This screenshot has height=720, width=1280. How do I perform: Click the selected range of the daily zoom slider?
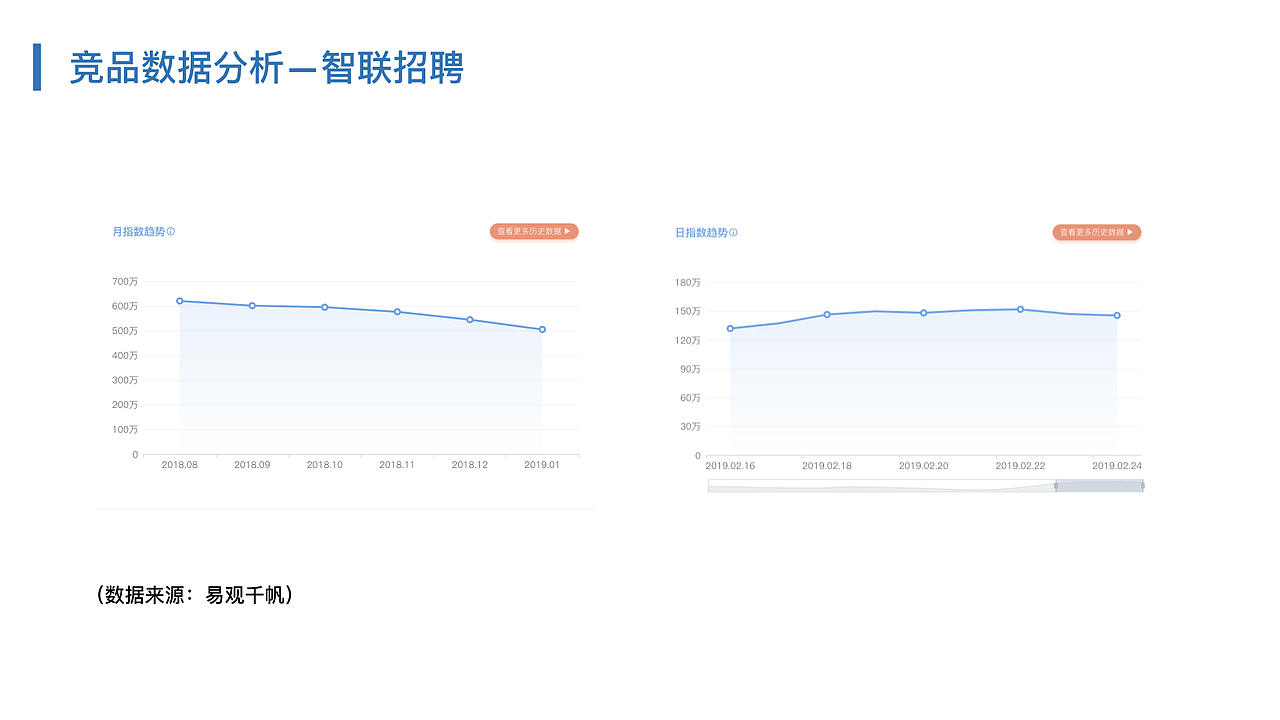[x=1099, y=486]
